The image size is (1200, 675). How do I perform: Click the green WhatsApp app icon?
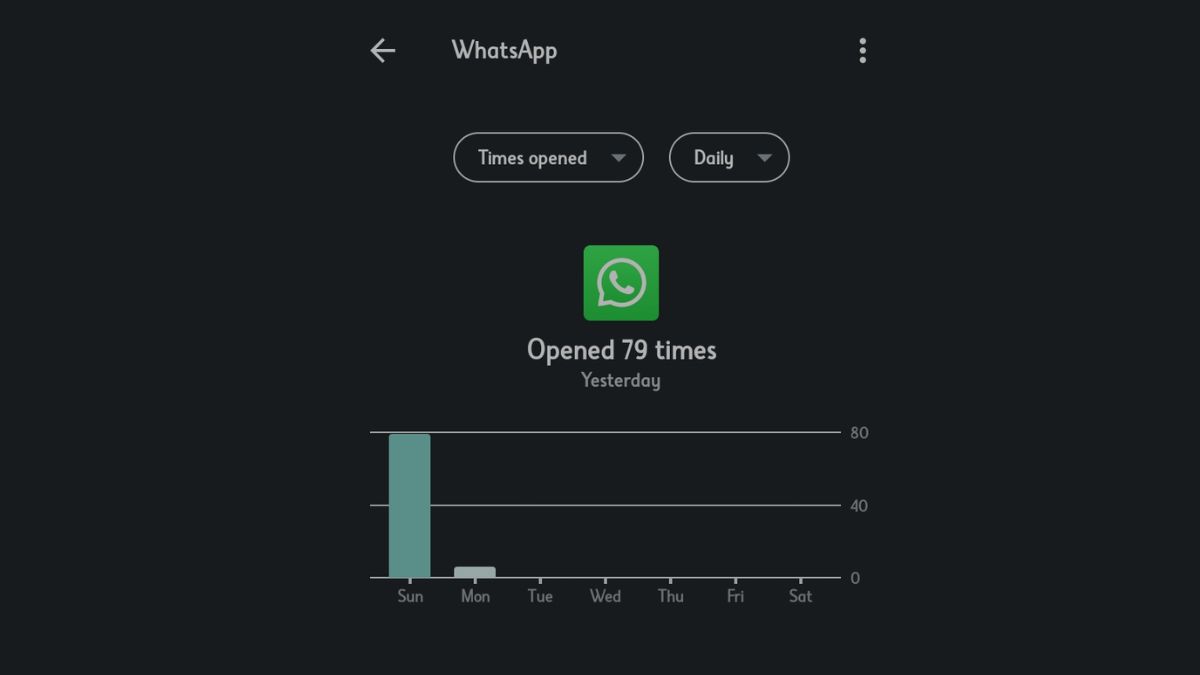tap(621, 283)
